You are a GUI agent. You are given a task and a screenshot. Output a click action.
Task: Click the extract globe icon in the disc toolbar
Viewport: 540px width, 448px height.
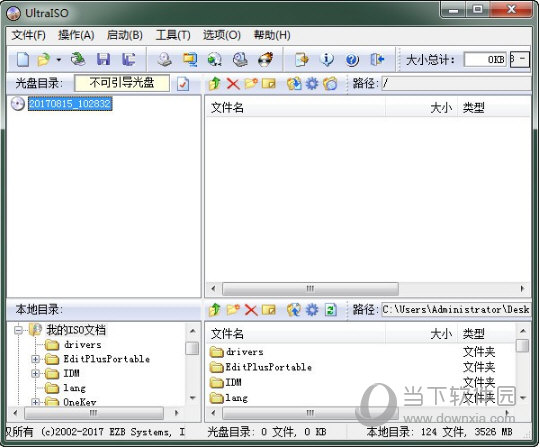[x=294, y=84]
